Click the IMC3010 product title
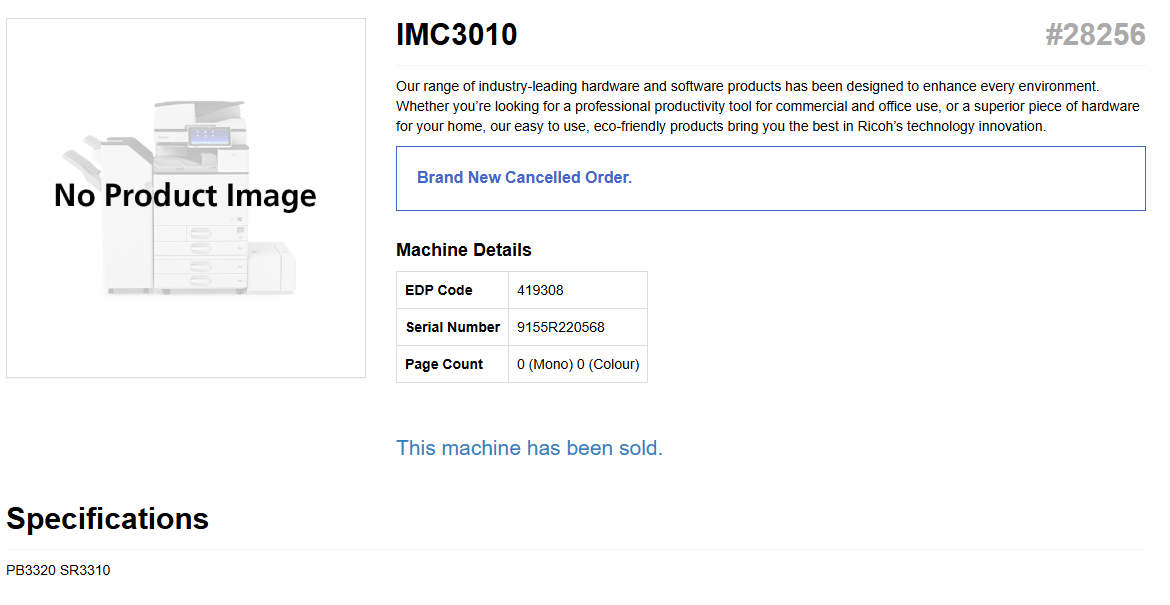This screenshot has height=605, width=1170. pos(457,35)
